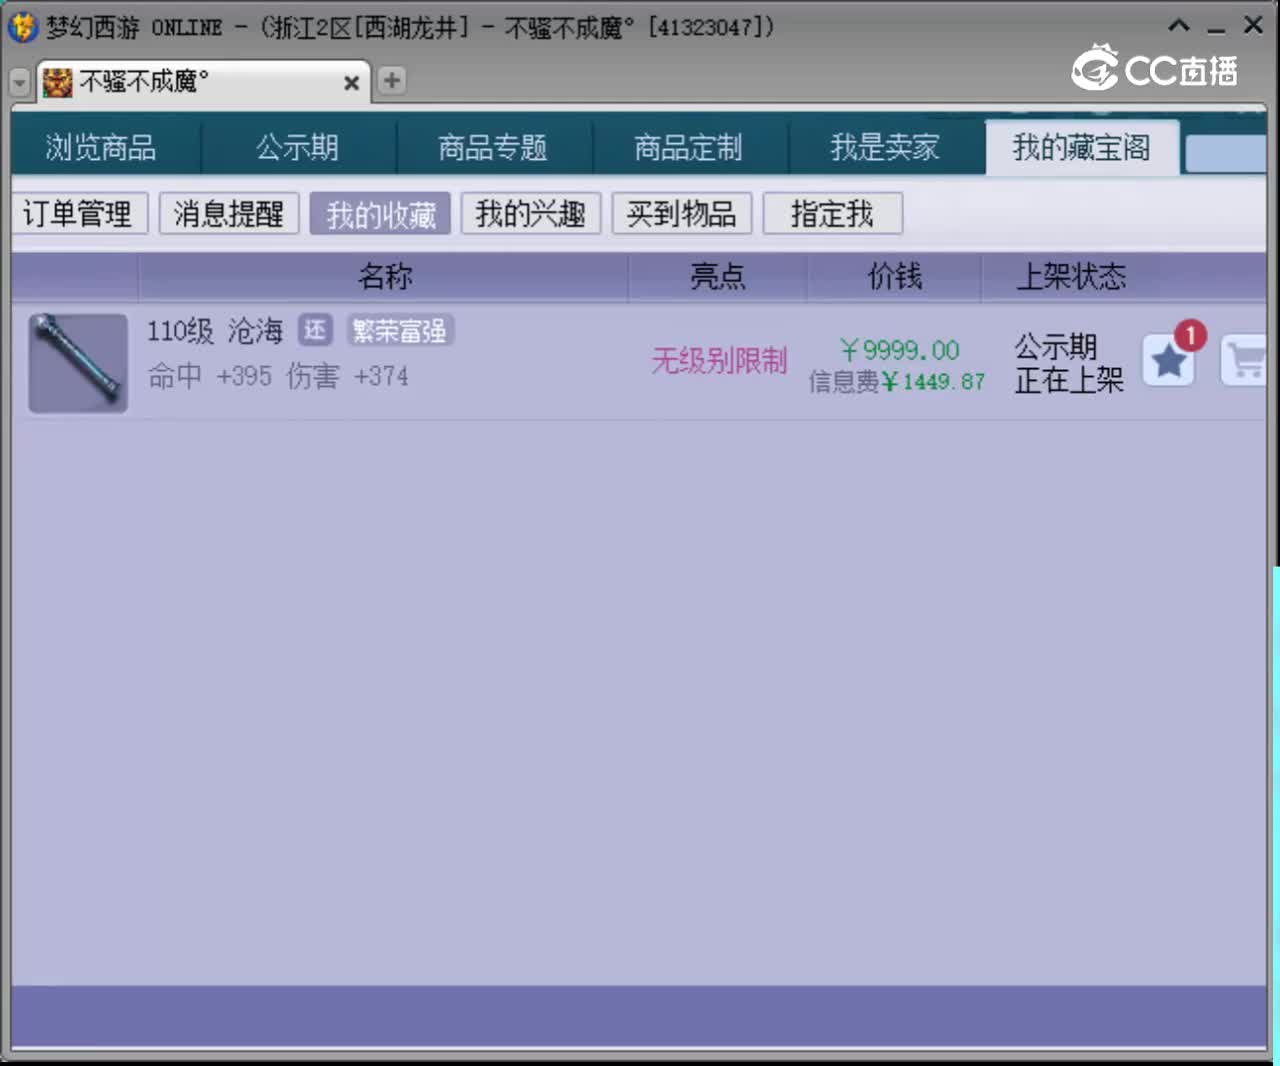
Task: Click the game logo icon in title bar
Action: [x=23, y=27]
